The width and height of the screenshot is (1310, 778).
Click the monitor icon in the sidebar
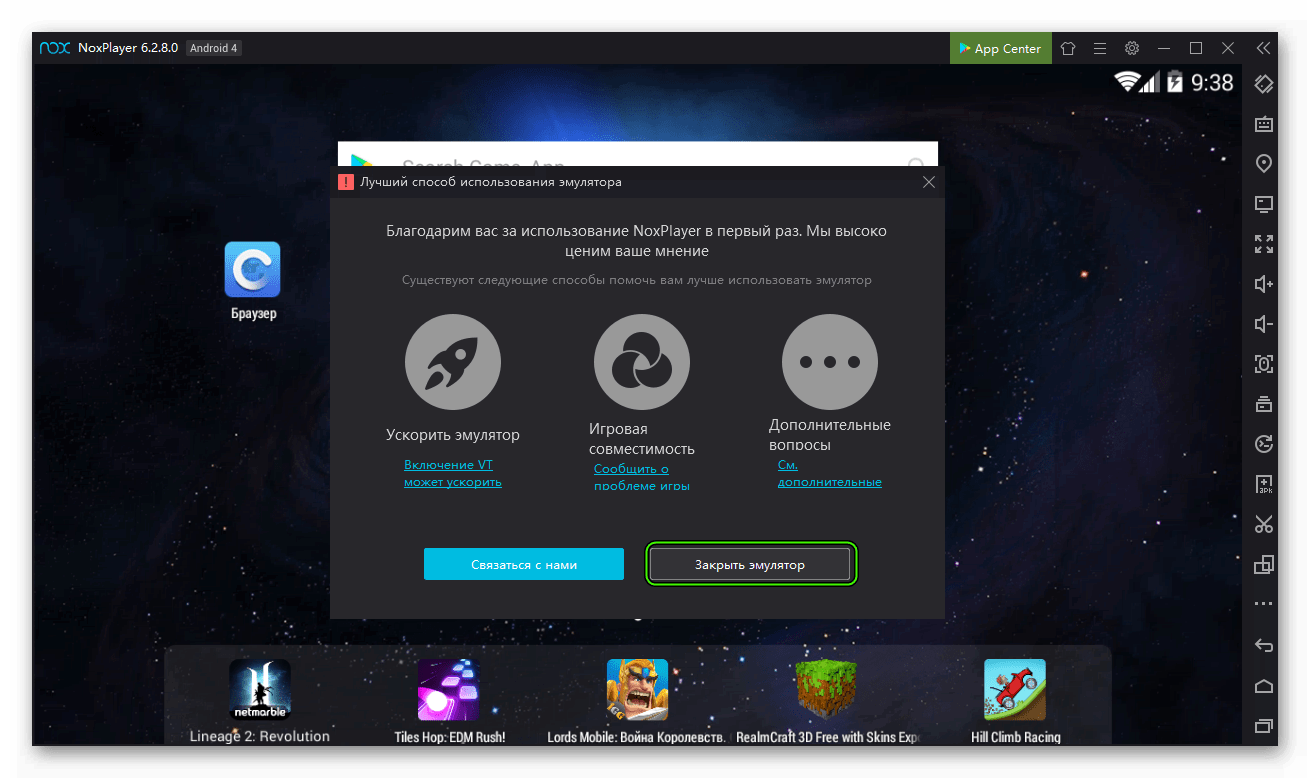click(1263, 204)
